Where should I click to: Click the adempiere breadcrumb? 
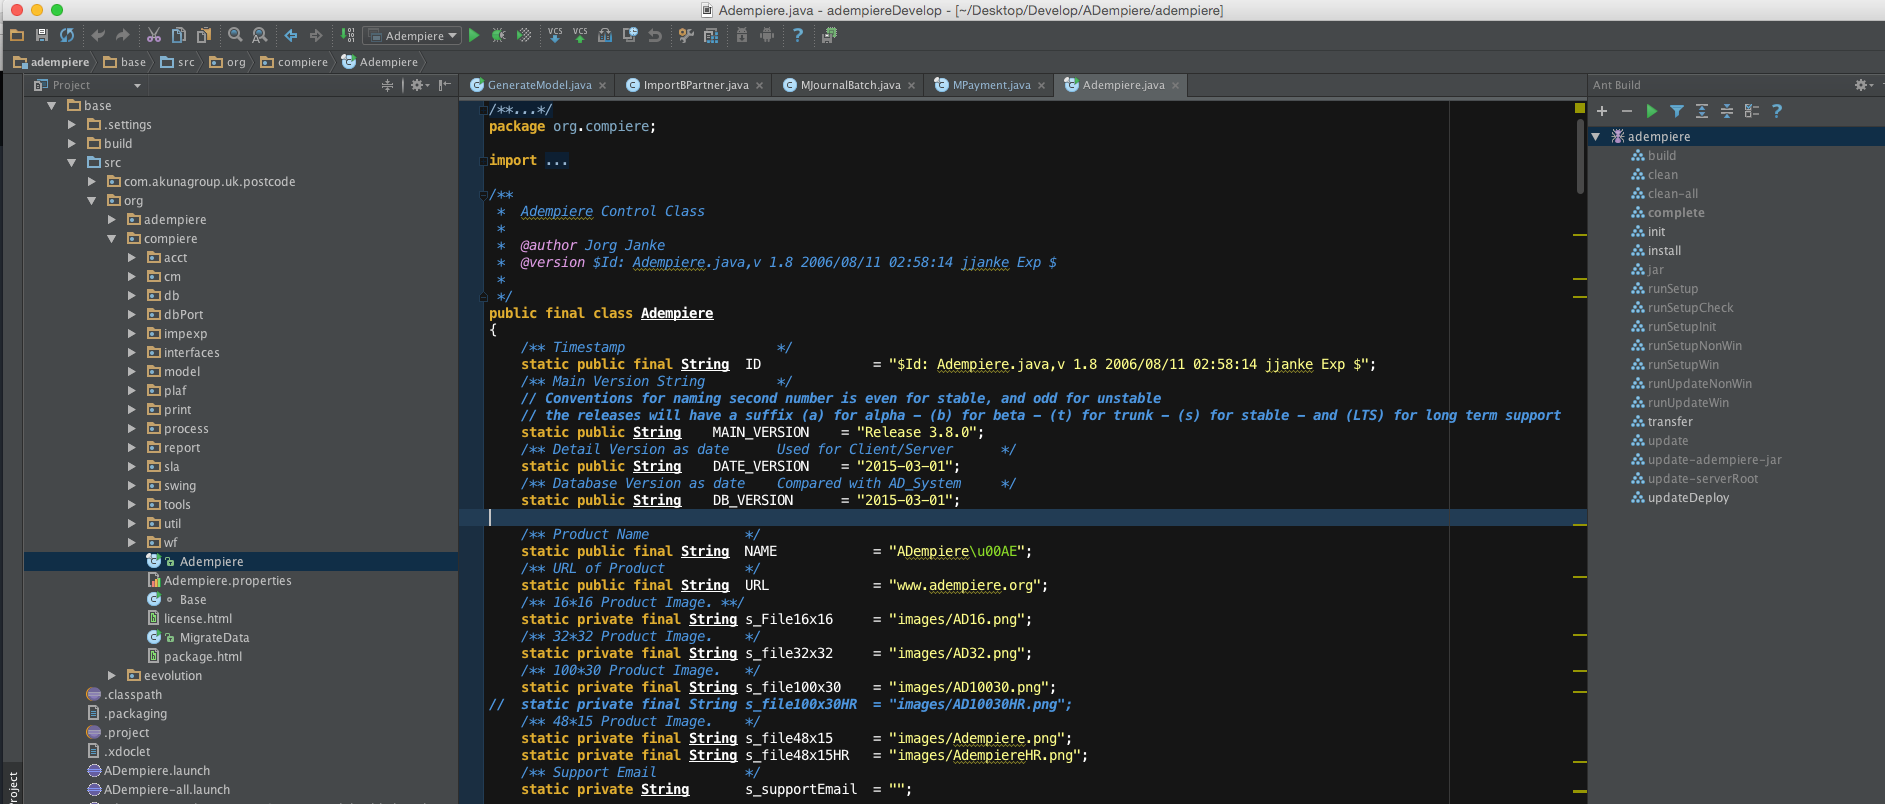click(51, 62)
